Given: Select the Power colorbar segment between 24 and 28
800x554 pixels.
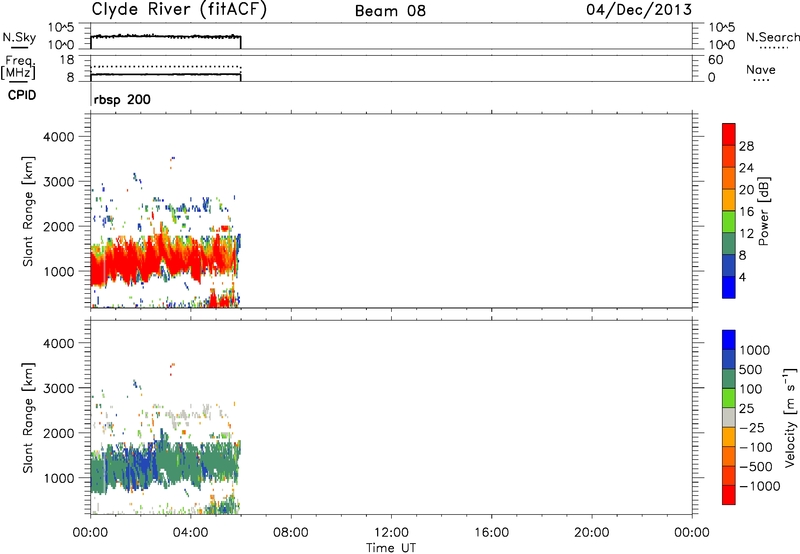Looking at the screenshot, I should pos(729,156).
